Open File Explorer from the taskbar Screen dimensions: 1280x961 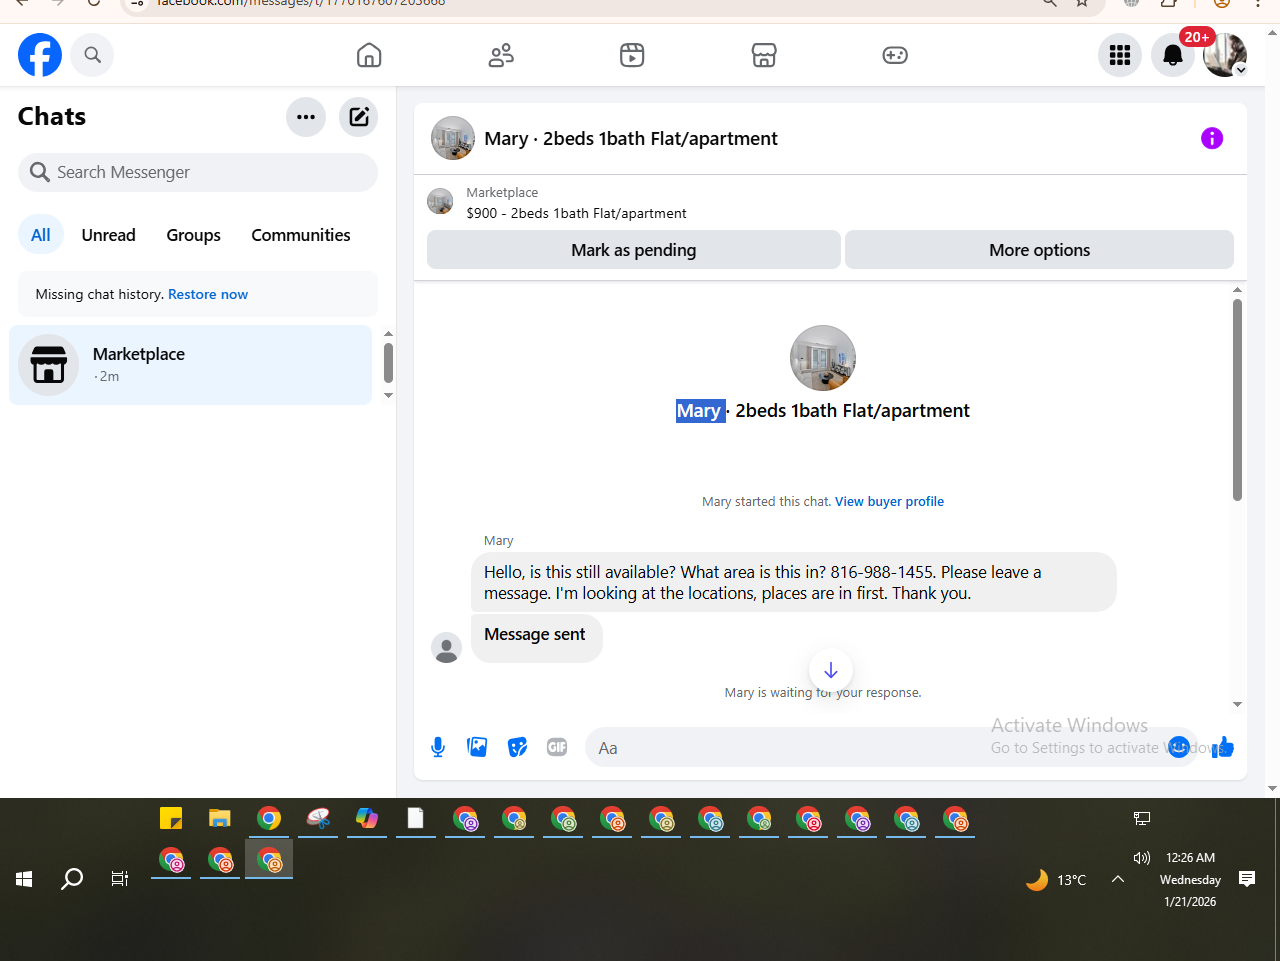coord(220,818)
